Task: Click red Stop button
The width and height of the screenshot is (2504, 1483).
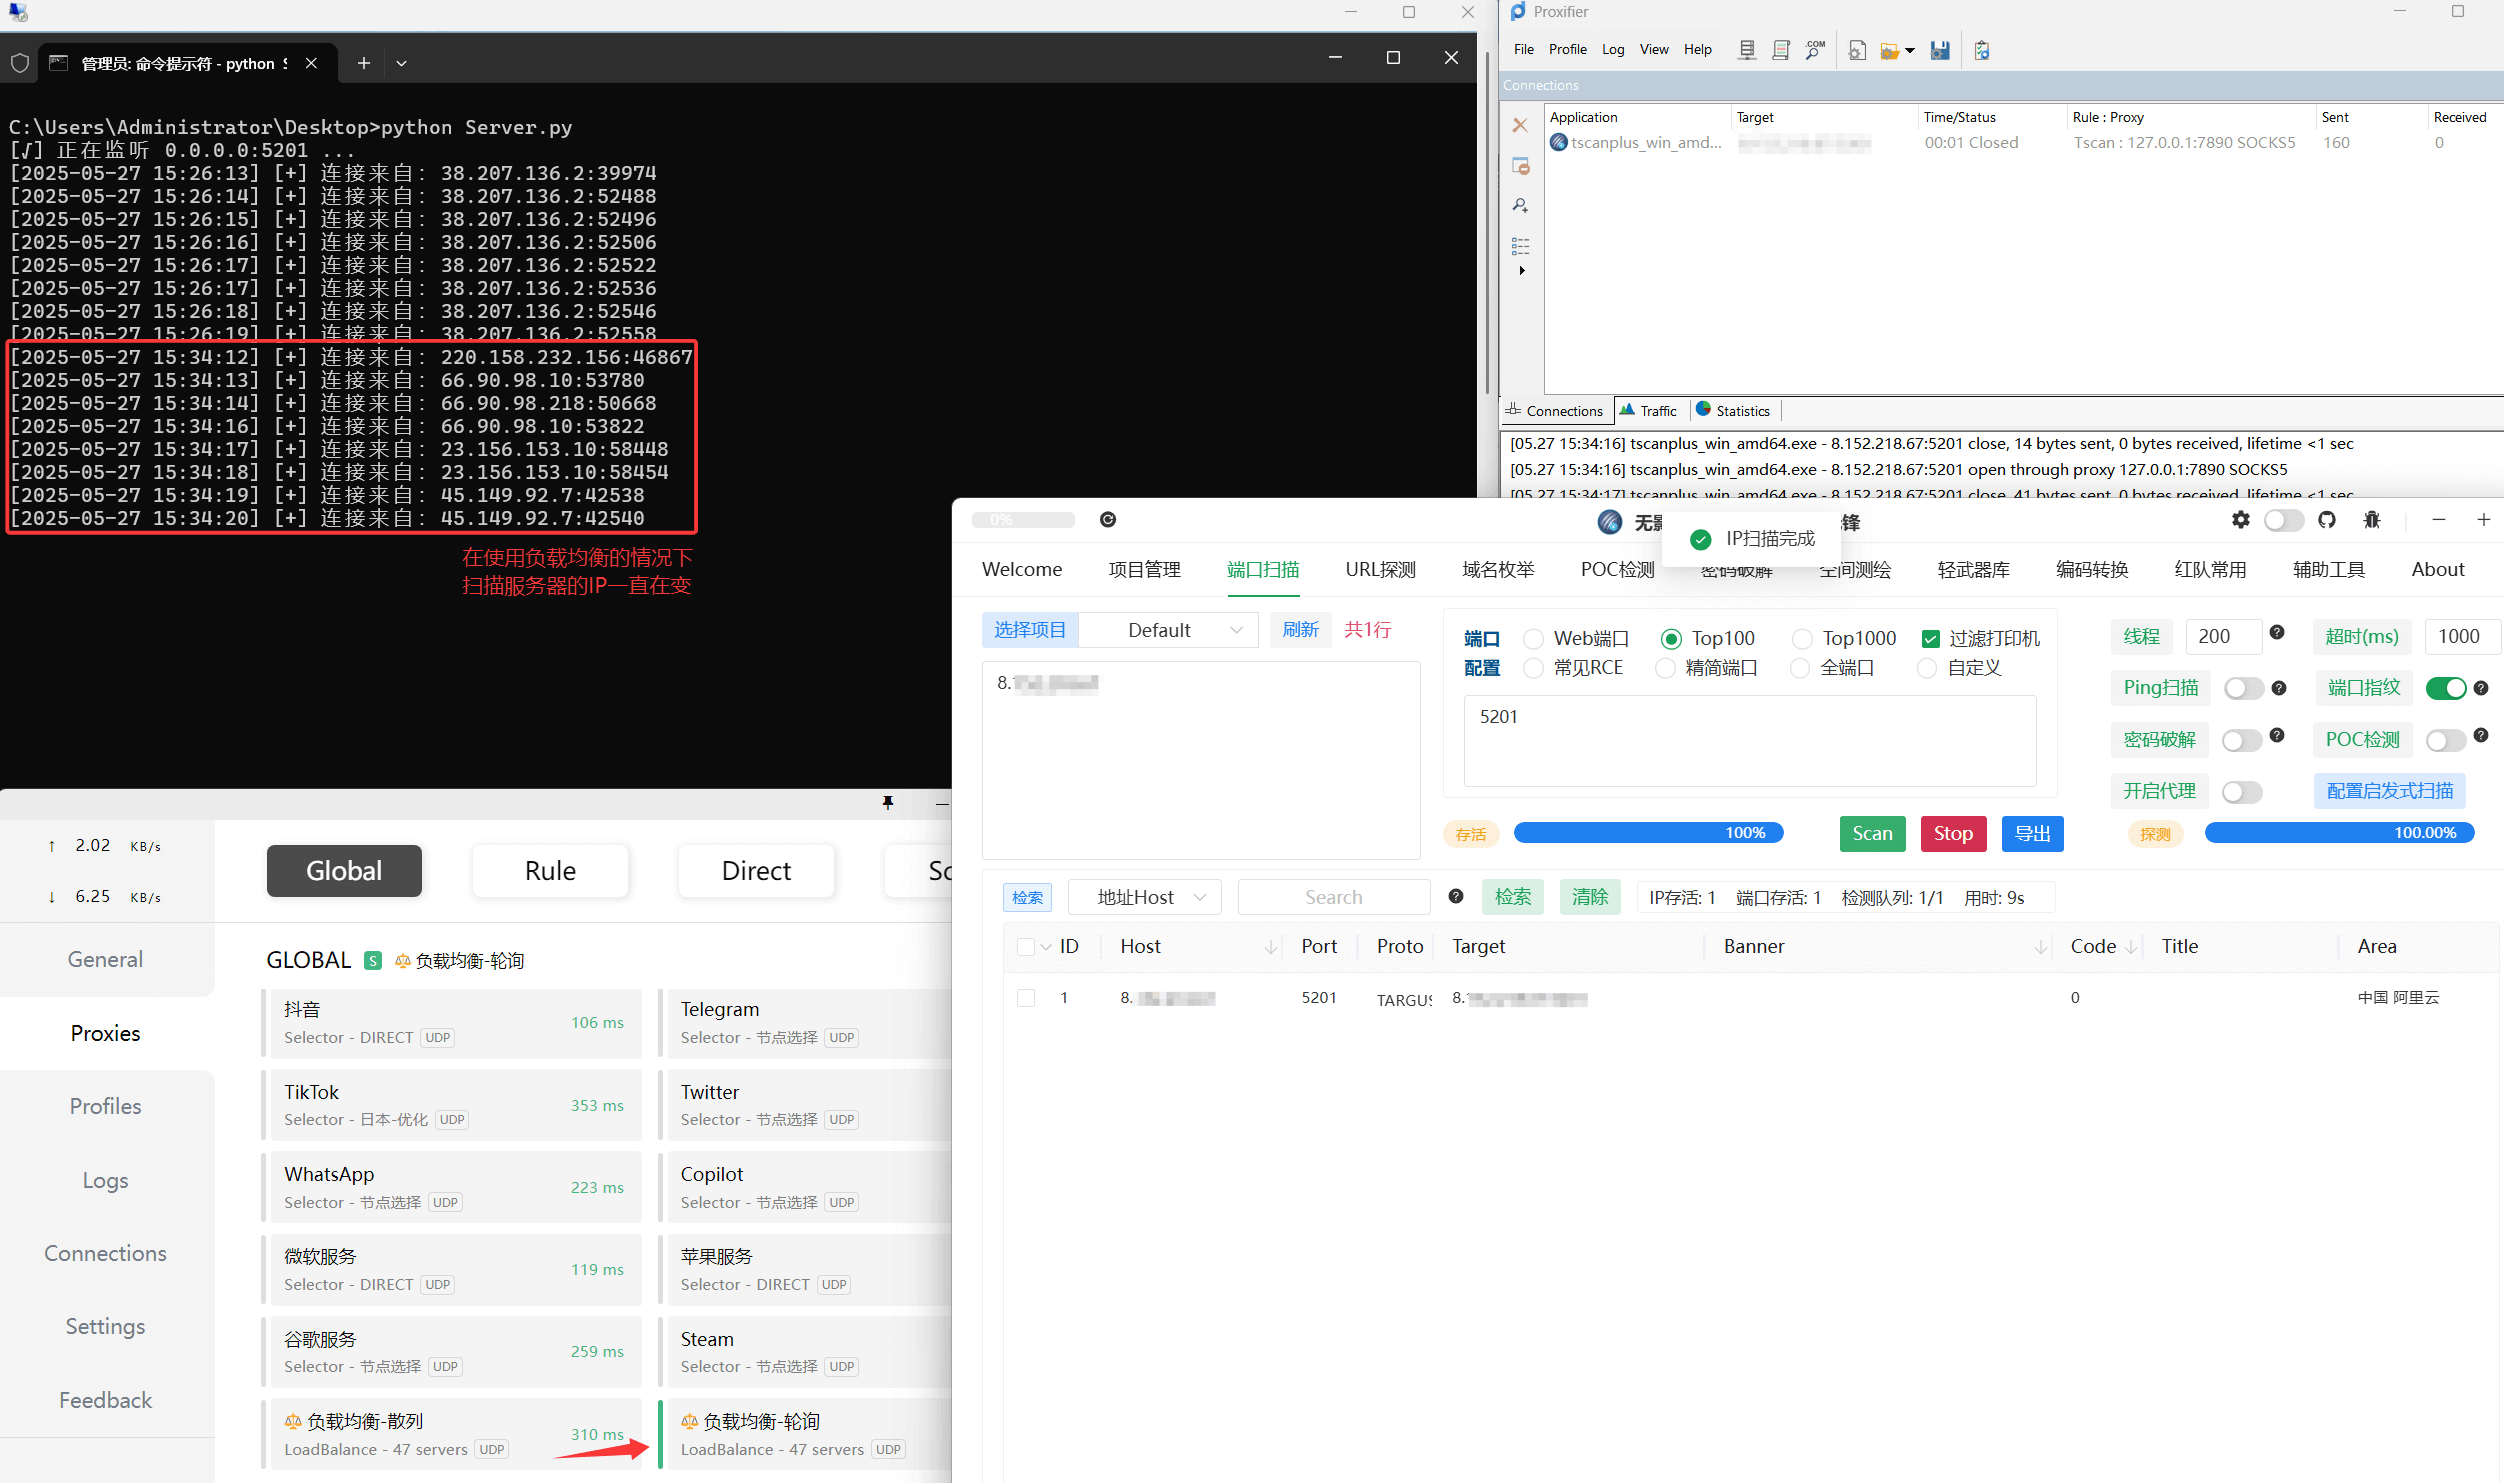Action: (1953, 834)
